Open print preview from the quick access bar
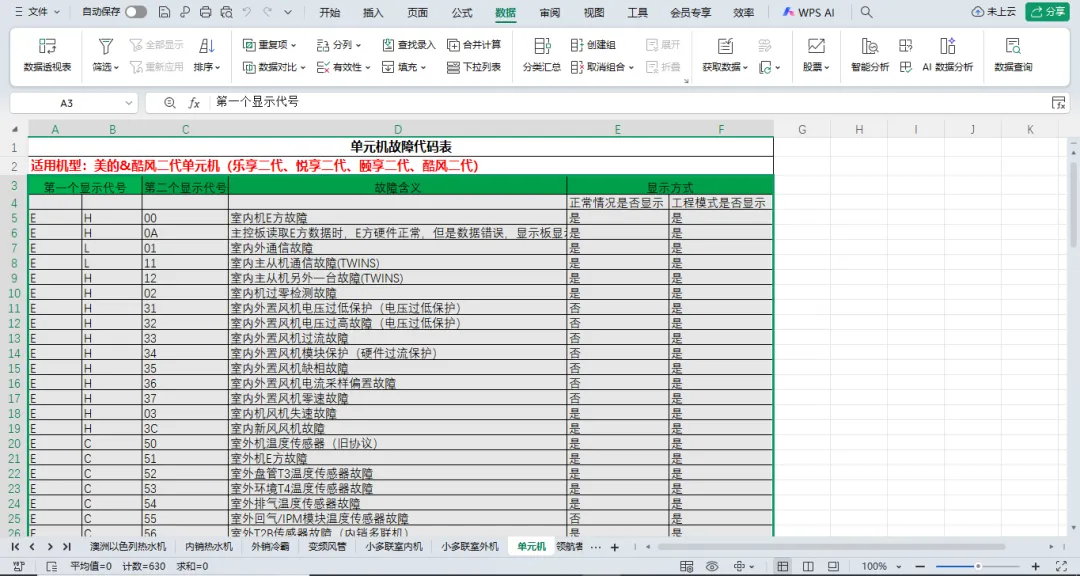Screen dimensions: 1080x576 226,12
